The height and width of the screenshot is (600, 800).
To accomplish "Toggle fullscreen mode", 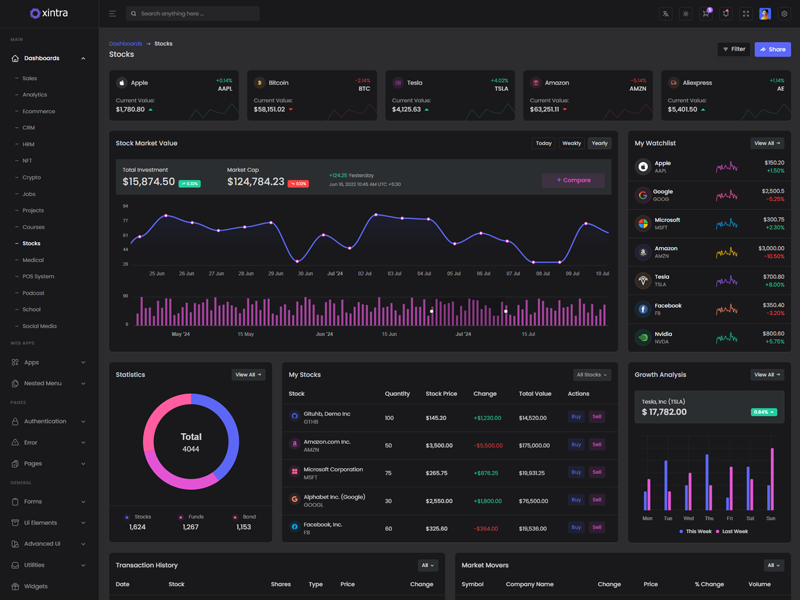I will (x=745, y=14).
